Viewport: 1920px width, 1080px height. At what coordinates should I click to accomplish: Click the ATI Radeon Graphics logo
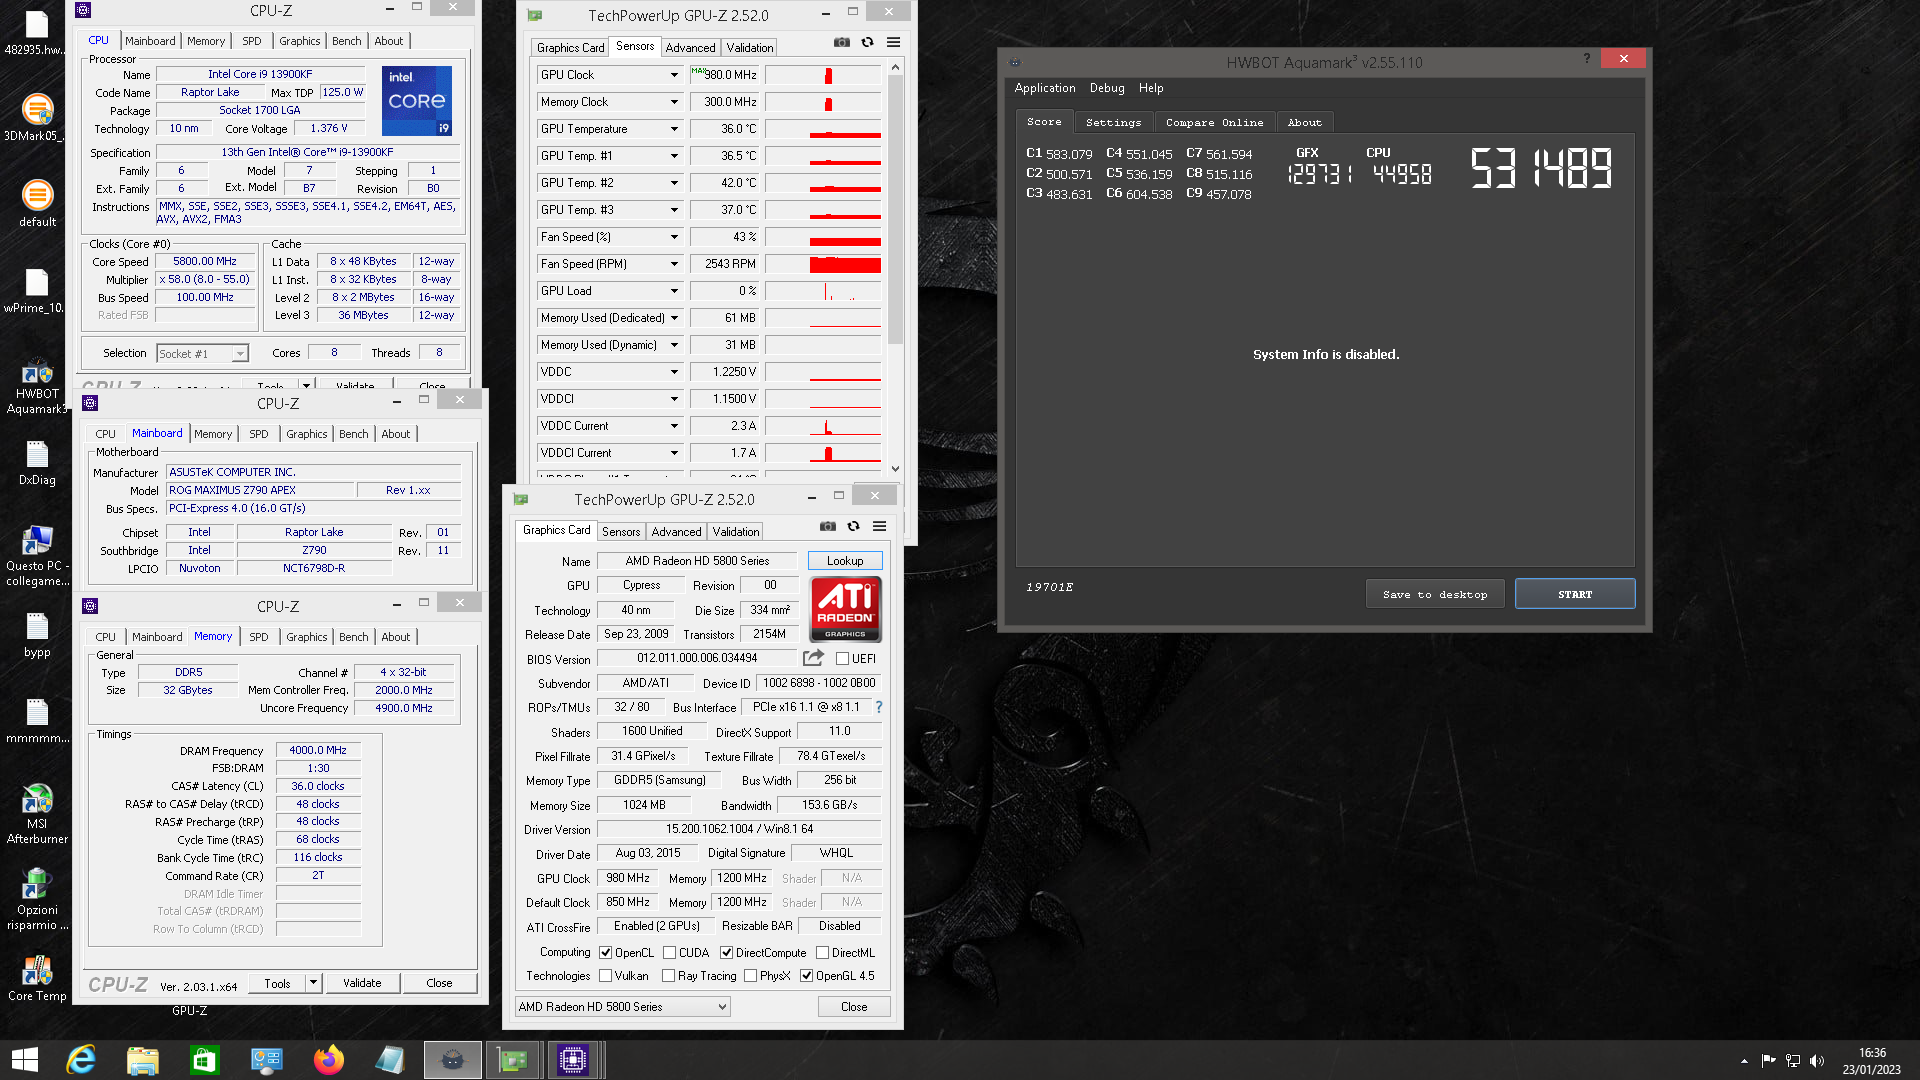pyautogui.click(x=845, y=609)
